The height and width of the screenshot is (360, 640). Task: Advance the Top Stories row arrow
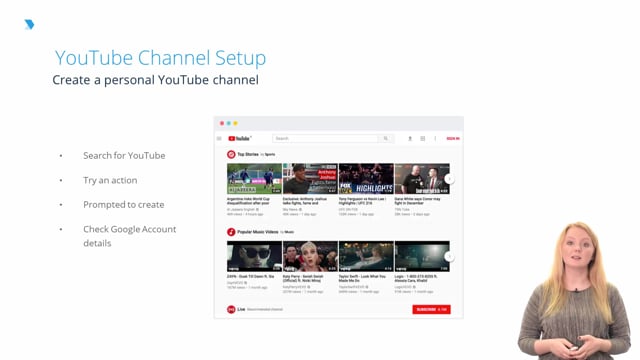click(449, 179)
